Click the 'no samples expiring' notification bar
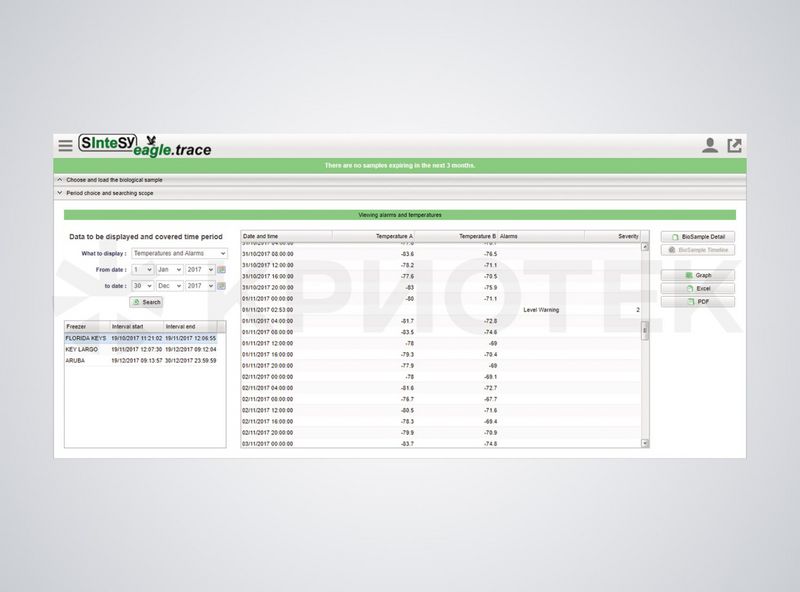The height and width of the screenshot is (592, 800). 400,165
